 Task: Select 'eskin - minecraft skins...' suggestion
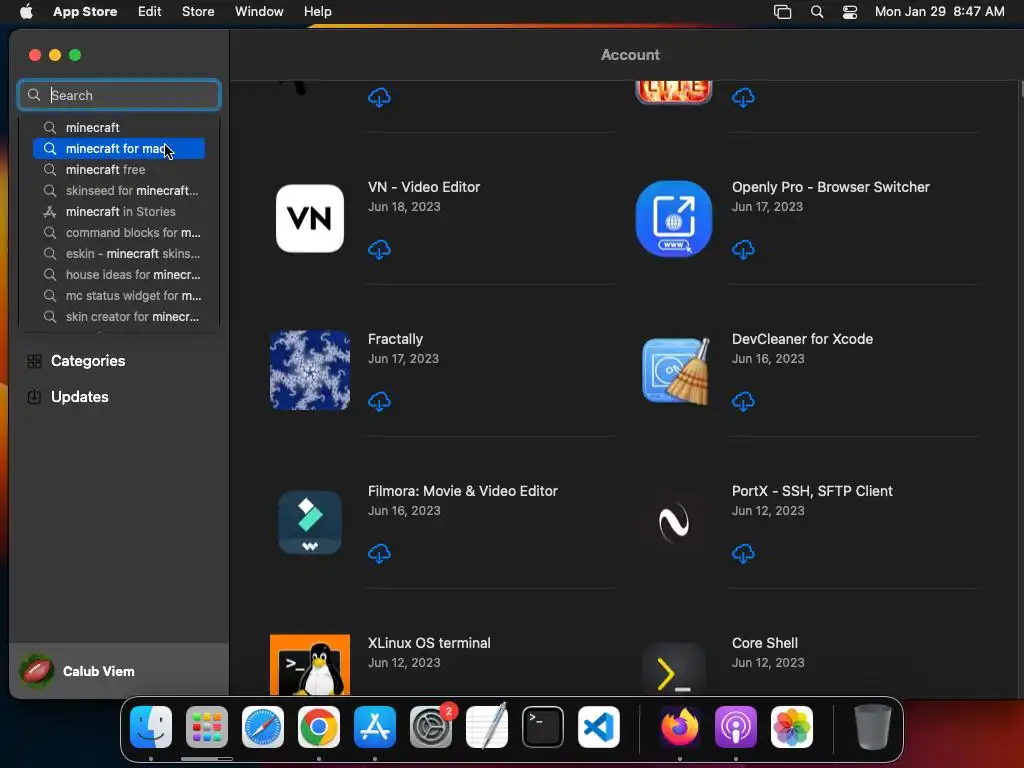coord(119,253)
